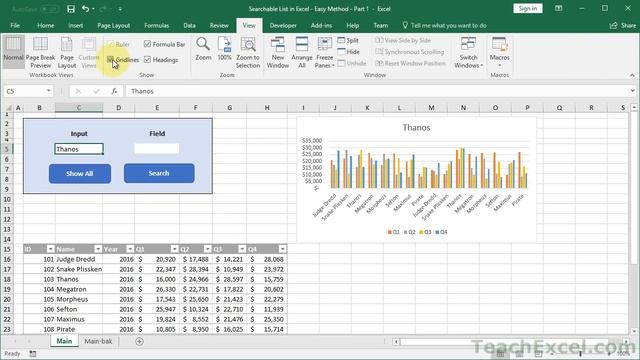The height and width of the screenshot is (360, 640).
Task: Switch to the Data tab
Action: (189, 25)
